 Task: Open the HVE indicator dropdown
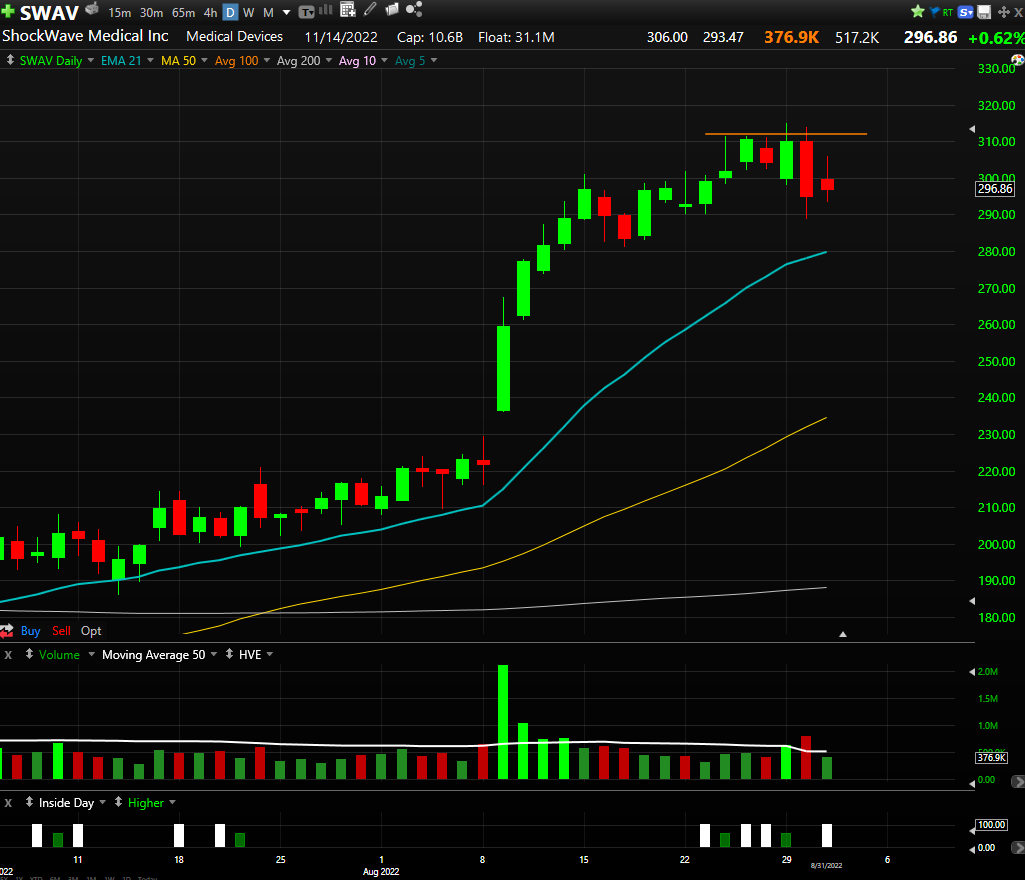[270, 654]
